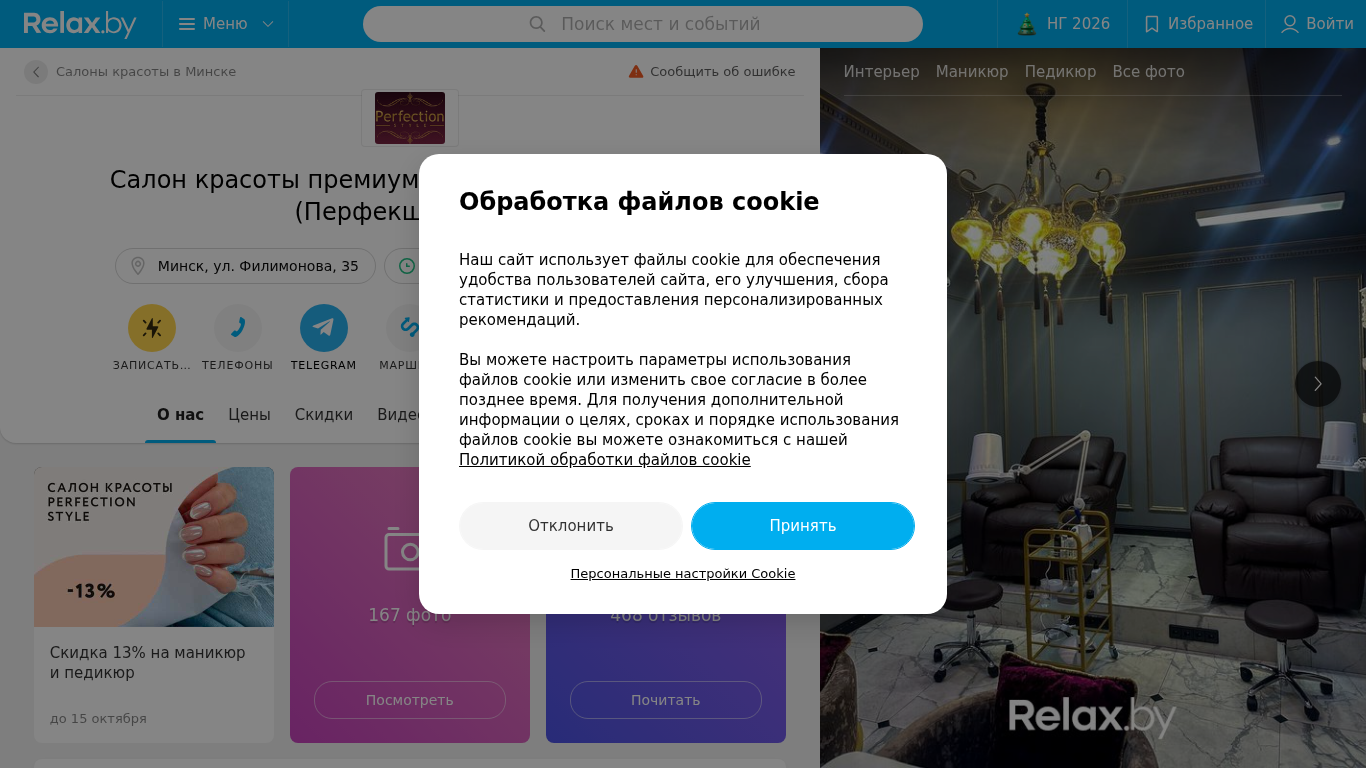Click the search field Поиск мест и событий
Viewport: 1366px width, 768px height.
(643, 24)
